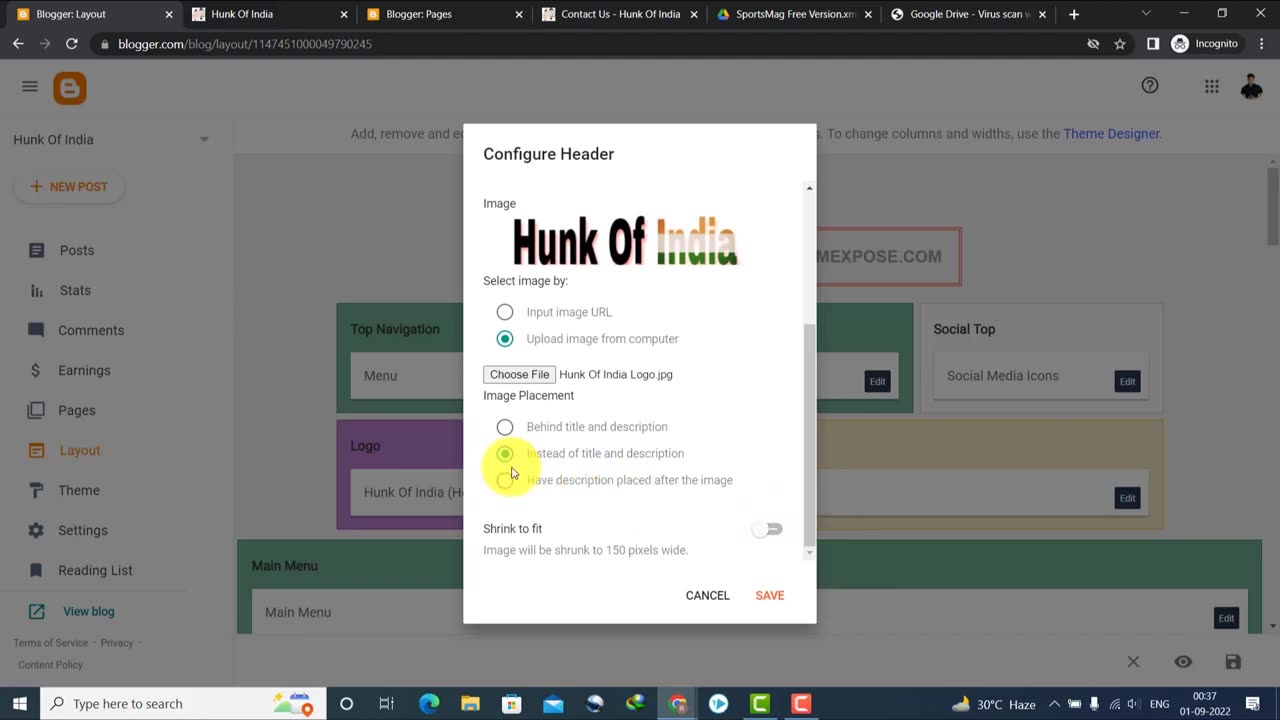Image resolution: width=1280 pixels, height=720 pixels.
Task: Open the Privacy link
Action: pyautogui.click(x=116, y=643)
